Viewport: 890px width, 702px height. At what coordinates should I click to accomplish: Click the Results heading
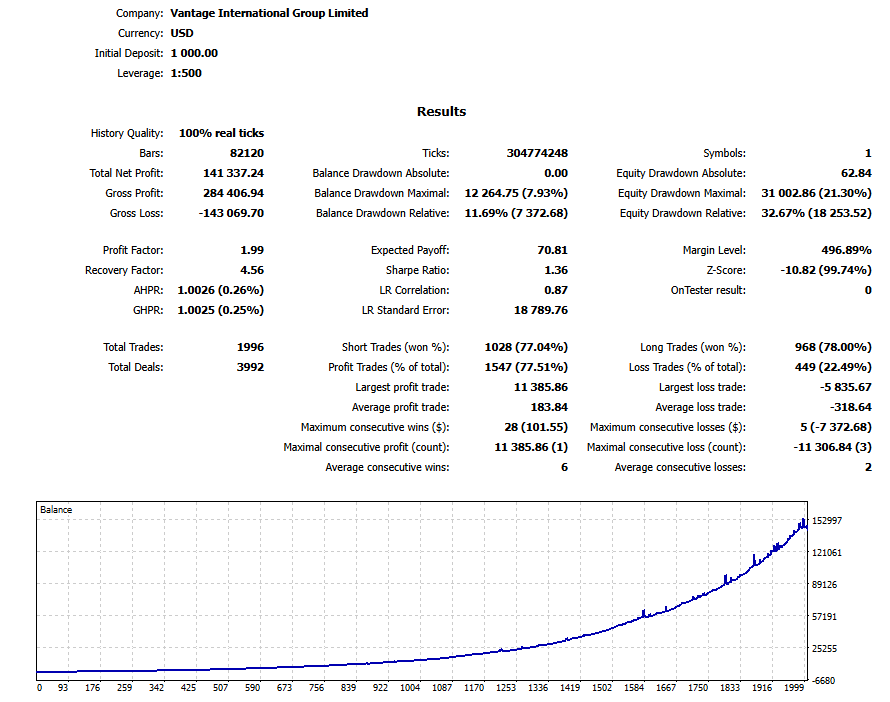440,111
